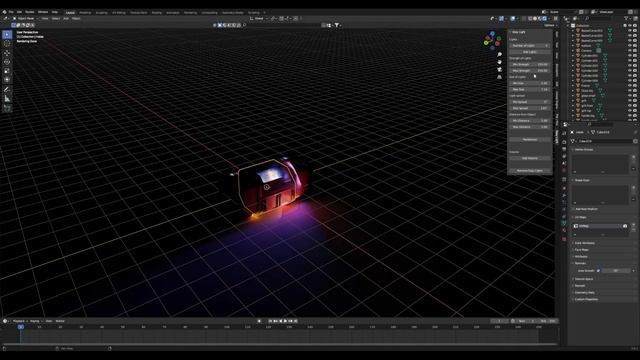Select the Scale tool
Viewport: 640px width, 360px height.
[7, 71]
